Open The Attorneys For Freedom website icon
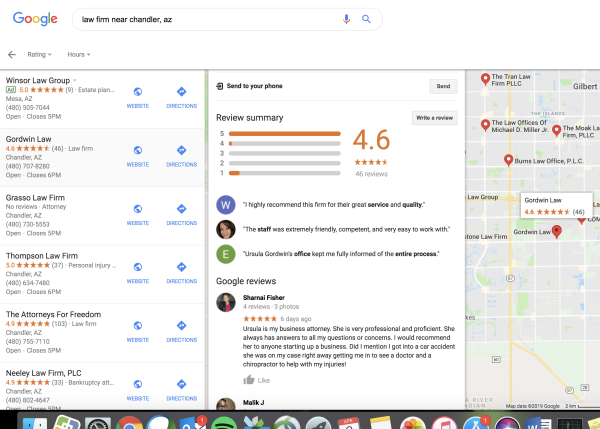The width and height of the screenshot is (600, 429). coord(138,326)
